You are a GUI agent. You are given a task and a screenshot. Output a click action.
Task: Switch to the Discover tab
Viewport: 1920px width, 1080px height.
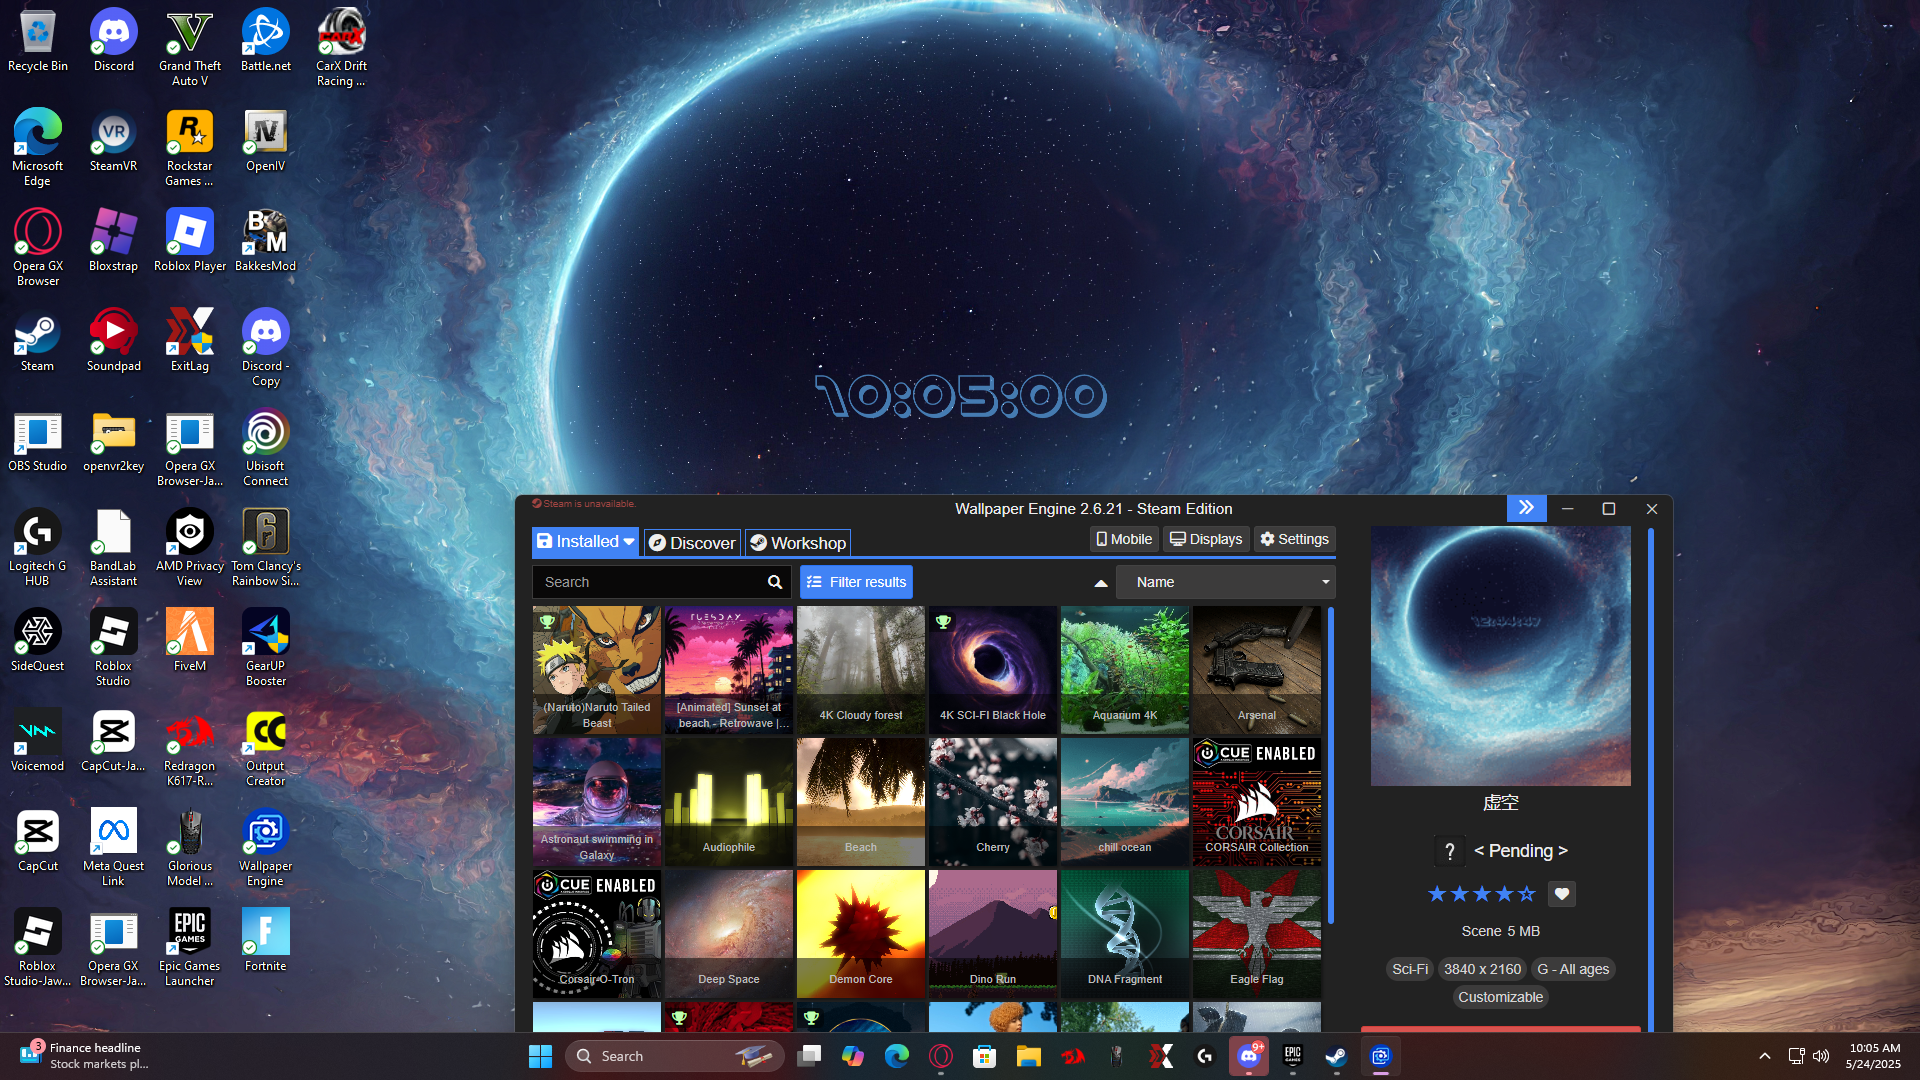pos(692,543)
